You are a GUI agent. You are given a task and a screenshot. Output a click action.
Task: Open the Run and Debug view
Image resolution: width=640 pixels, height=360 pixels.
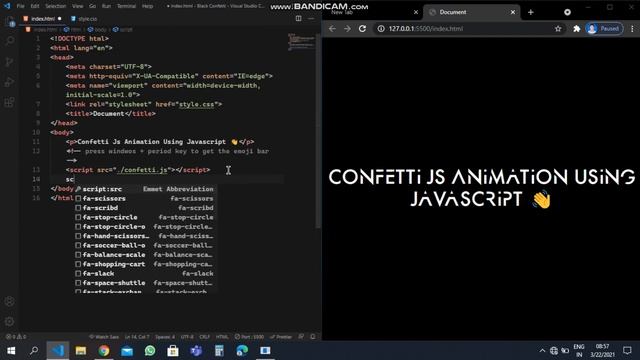click(x=10, y=82)
